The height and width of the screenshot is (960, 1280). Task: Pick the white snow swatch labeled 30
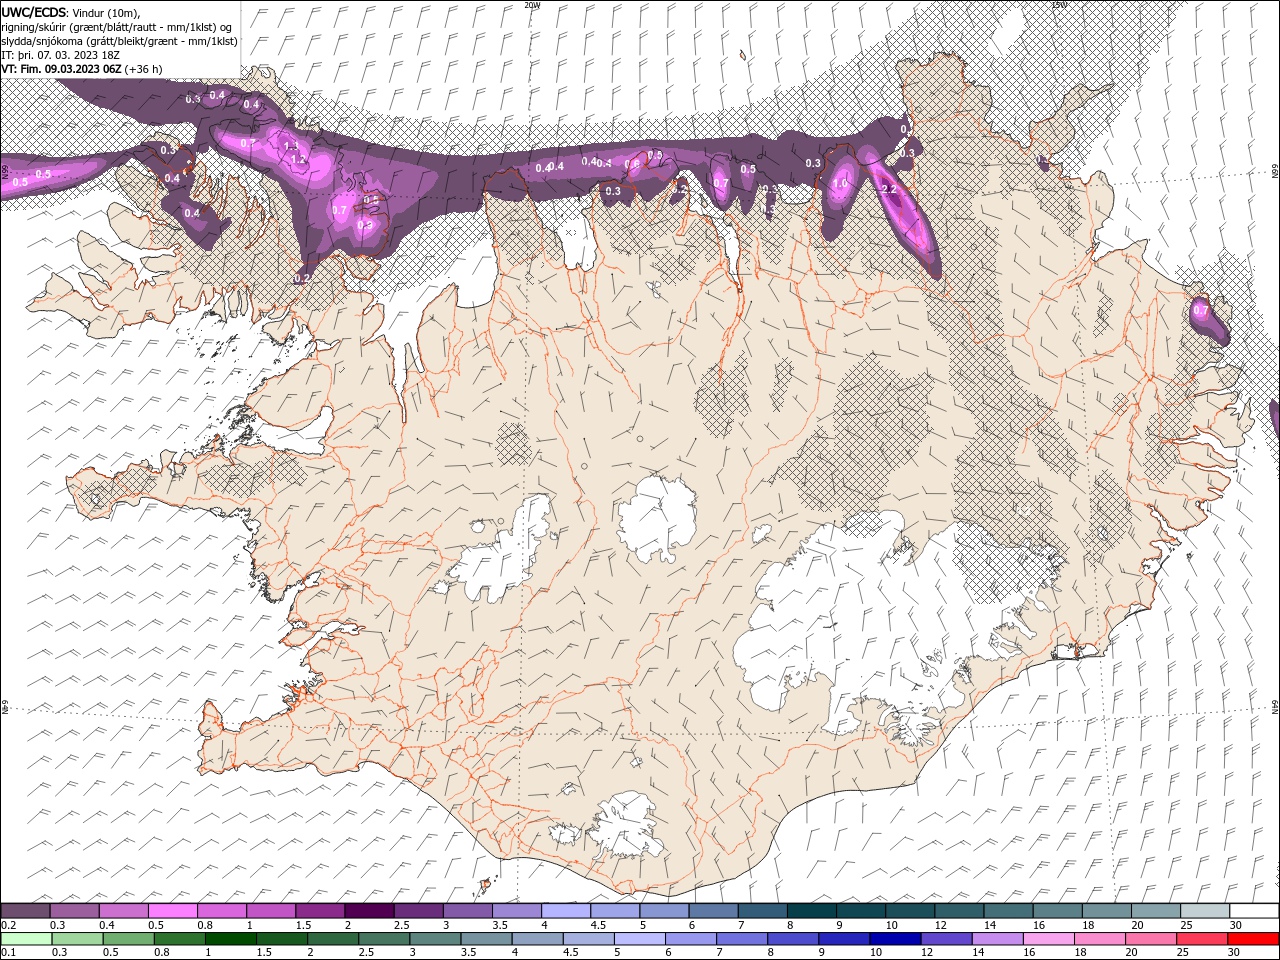[x=1254, y=911]
